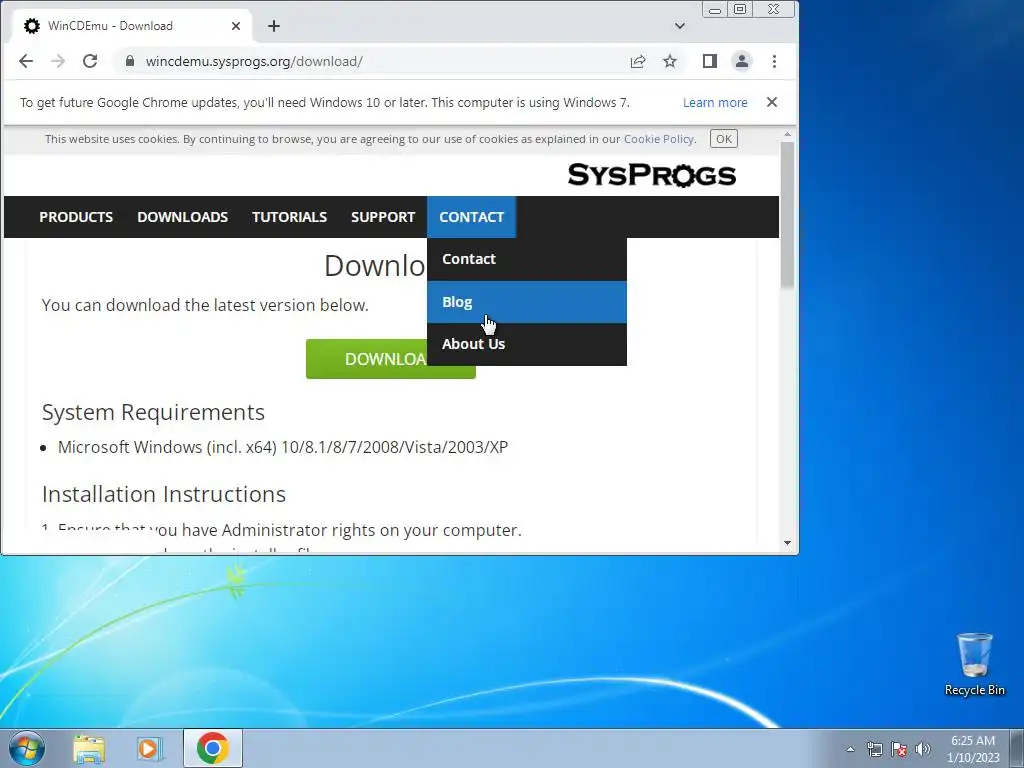The width and height of the screenshot is (1024, 768).
Task: Click the browser forward arrow
Action: click(57, 61)
